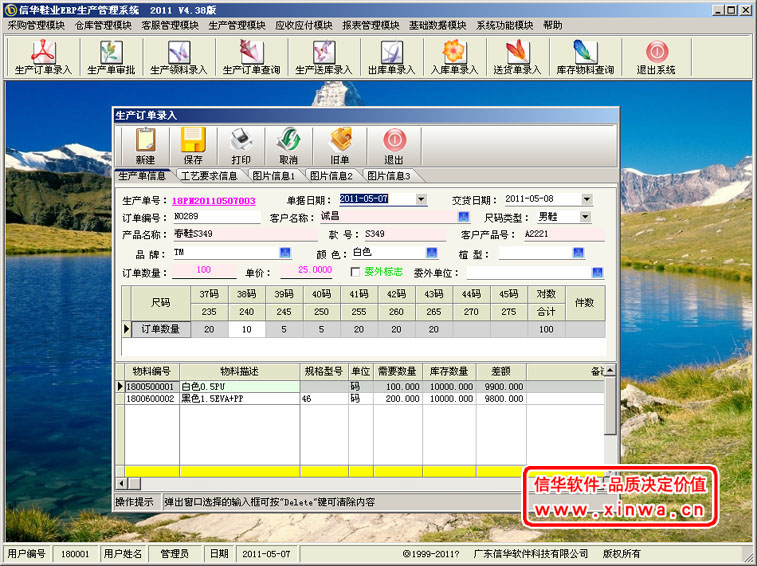Click the materials grid vertical scrollbar
Image resolution: width=757 pixels, height=566 pixels.
tap(610, 410)
